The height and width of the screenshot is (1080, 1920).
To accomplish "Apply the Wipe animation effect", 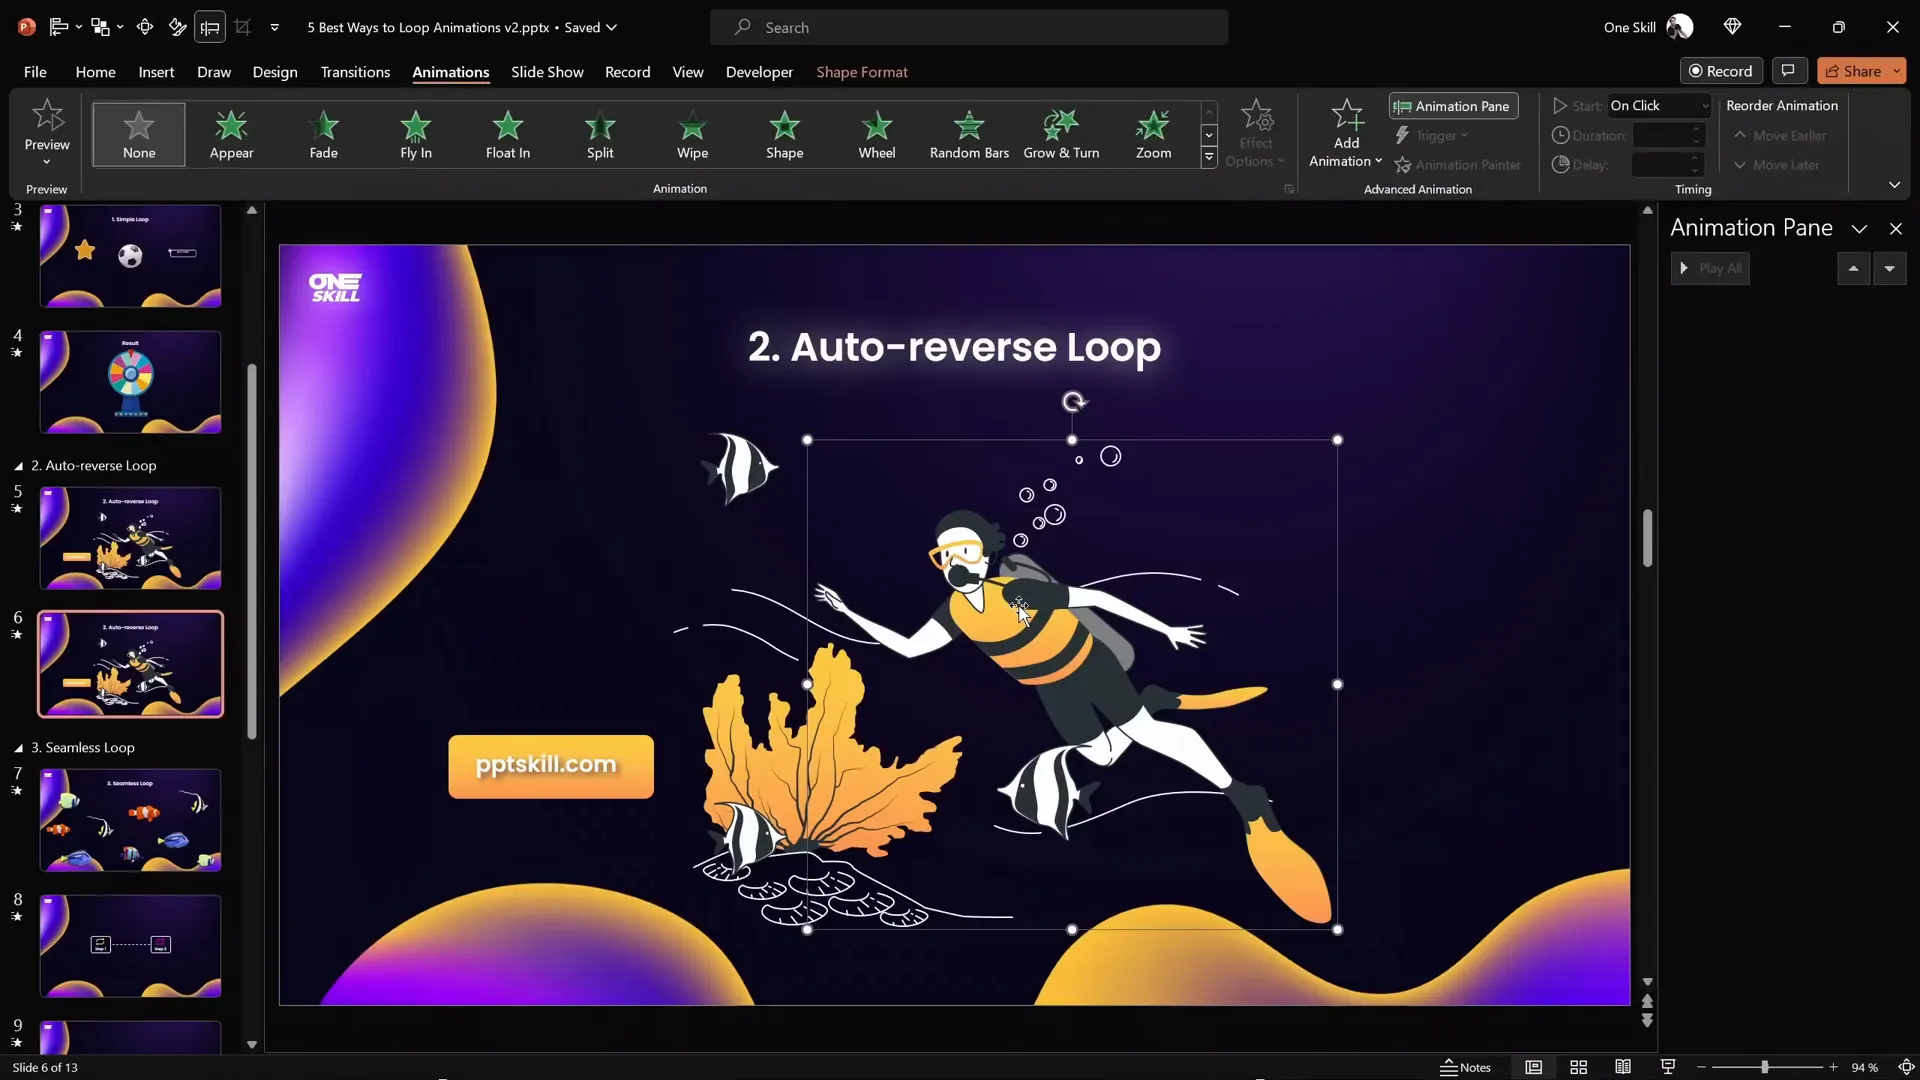I will (x=692, y=134).
